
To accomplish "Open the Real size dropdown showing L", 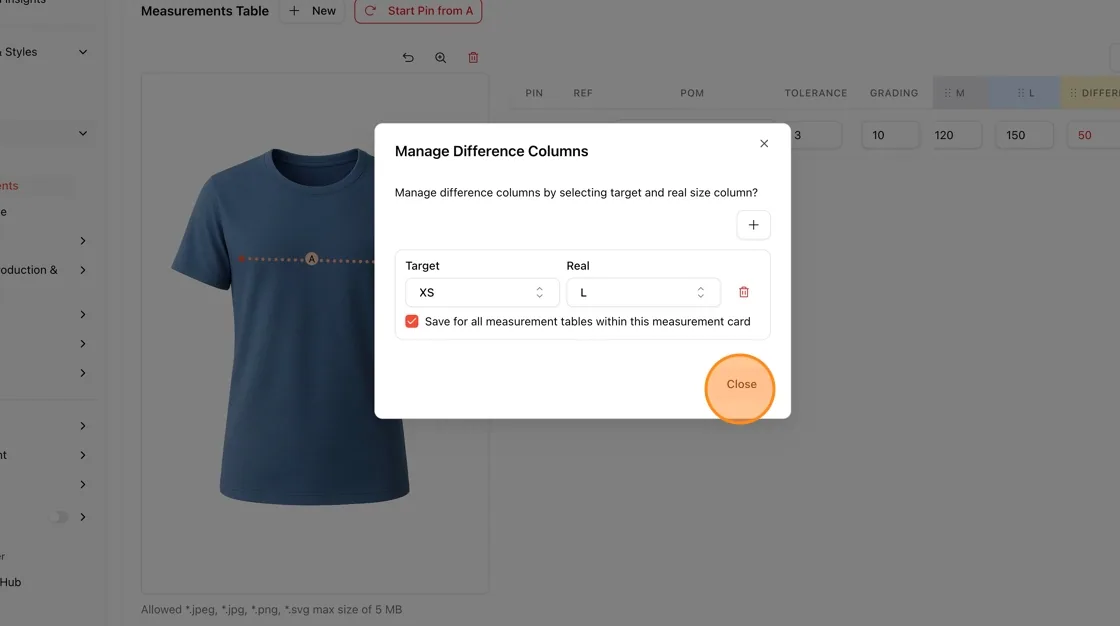I will [x=643, y=292].
